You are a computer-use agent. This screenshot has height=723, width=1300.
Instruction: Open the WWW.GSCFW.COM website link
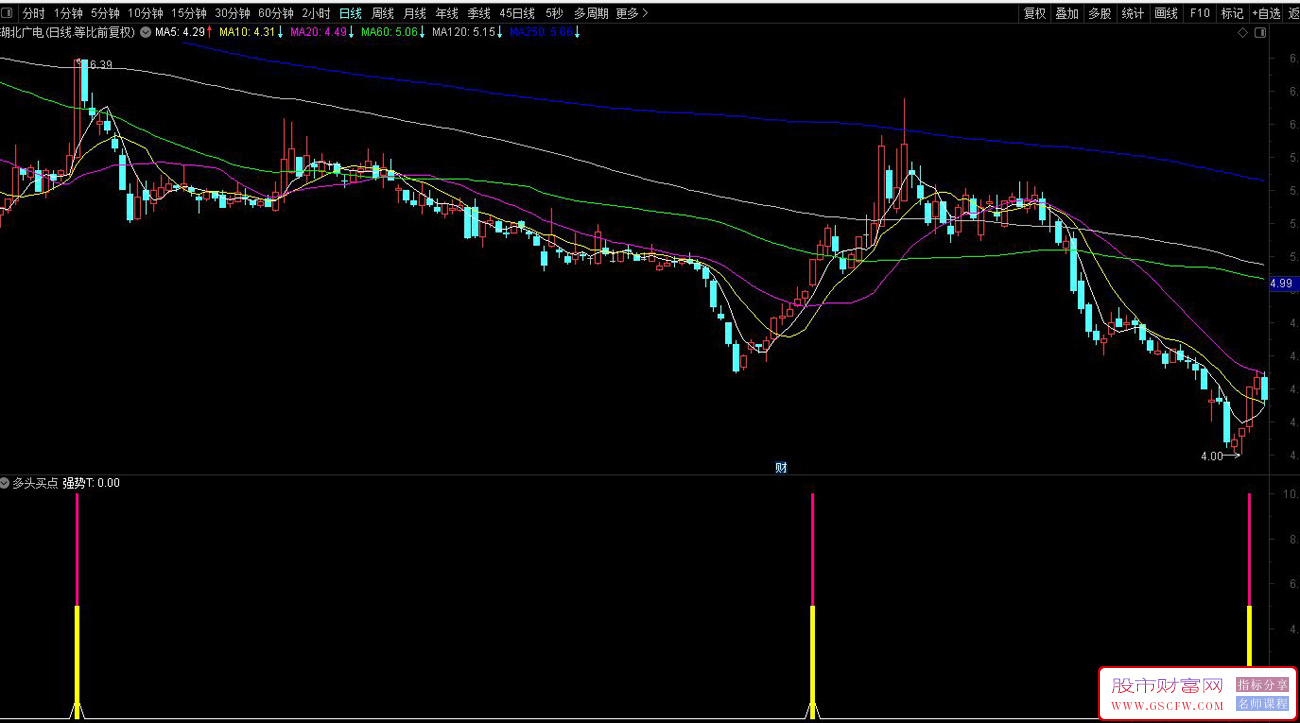click(x=1167, y=706)
